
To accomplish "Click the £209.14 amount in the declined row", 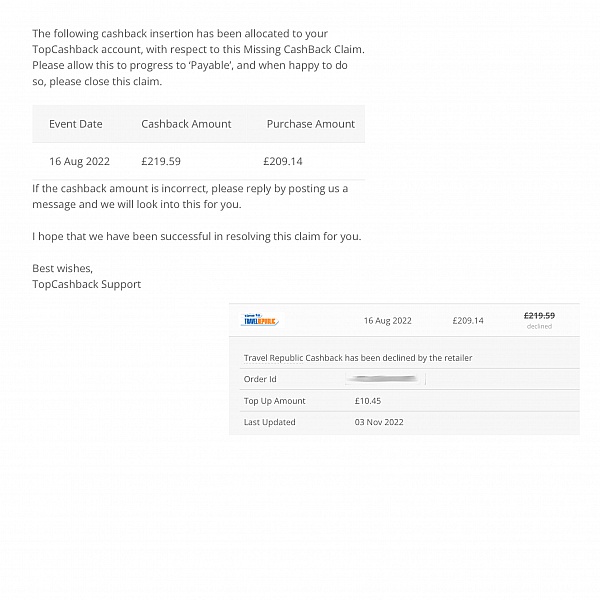I will point(468,321).
